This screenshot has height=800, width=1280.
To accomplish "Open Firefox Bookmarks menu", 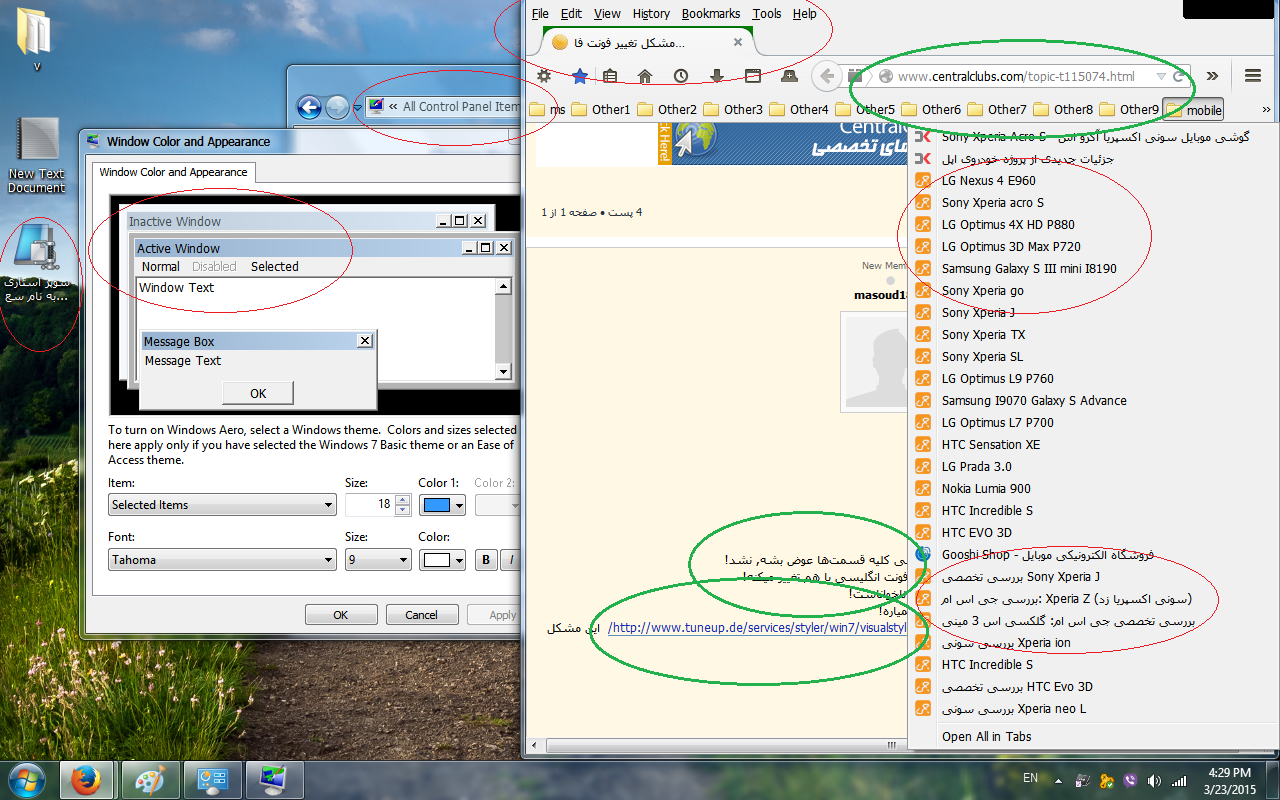I will click(711, 14).
